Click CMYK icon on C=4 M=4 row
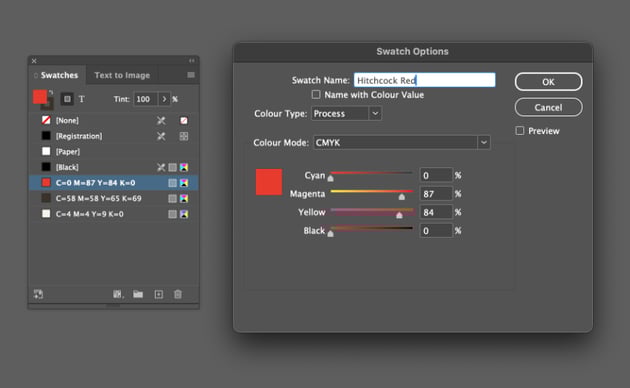 [x=184, y=214]
